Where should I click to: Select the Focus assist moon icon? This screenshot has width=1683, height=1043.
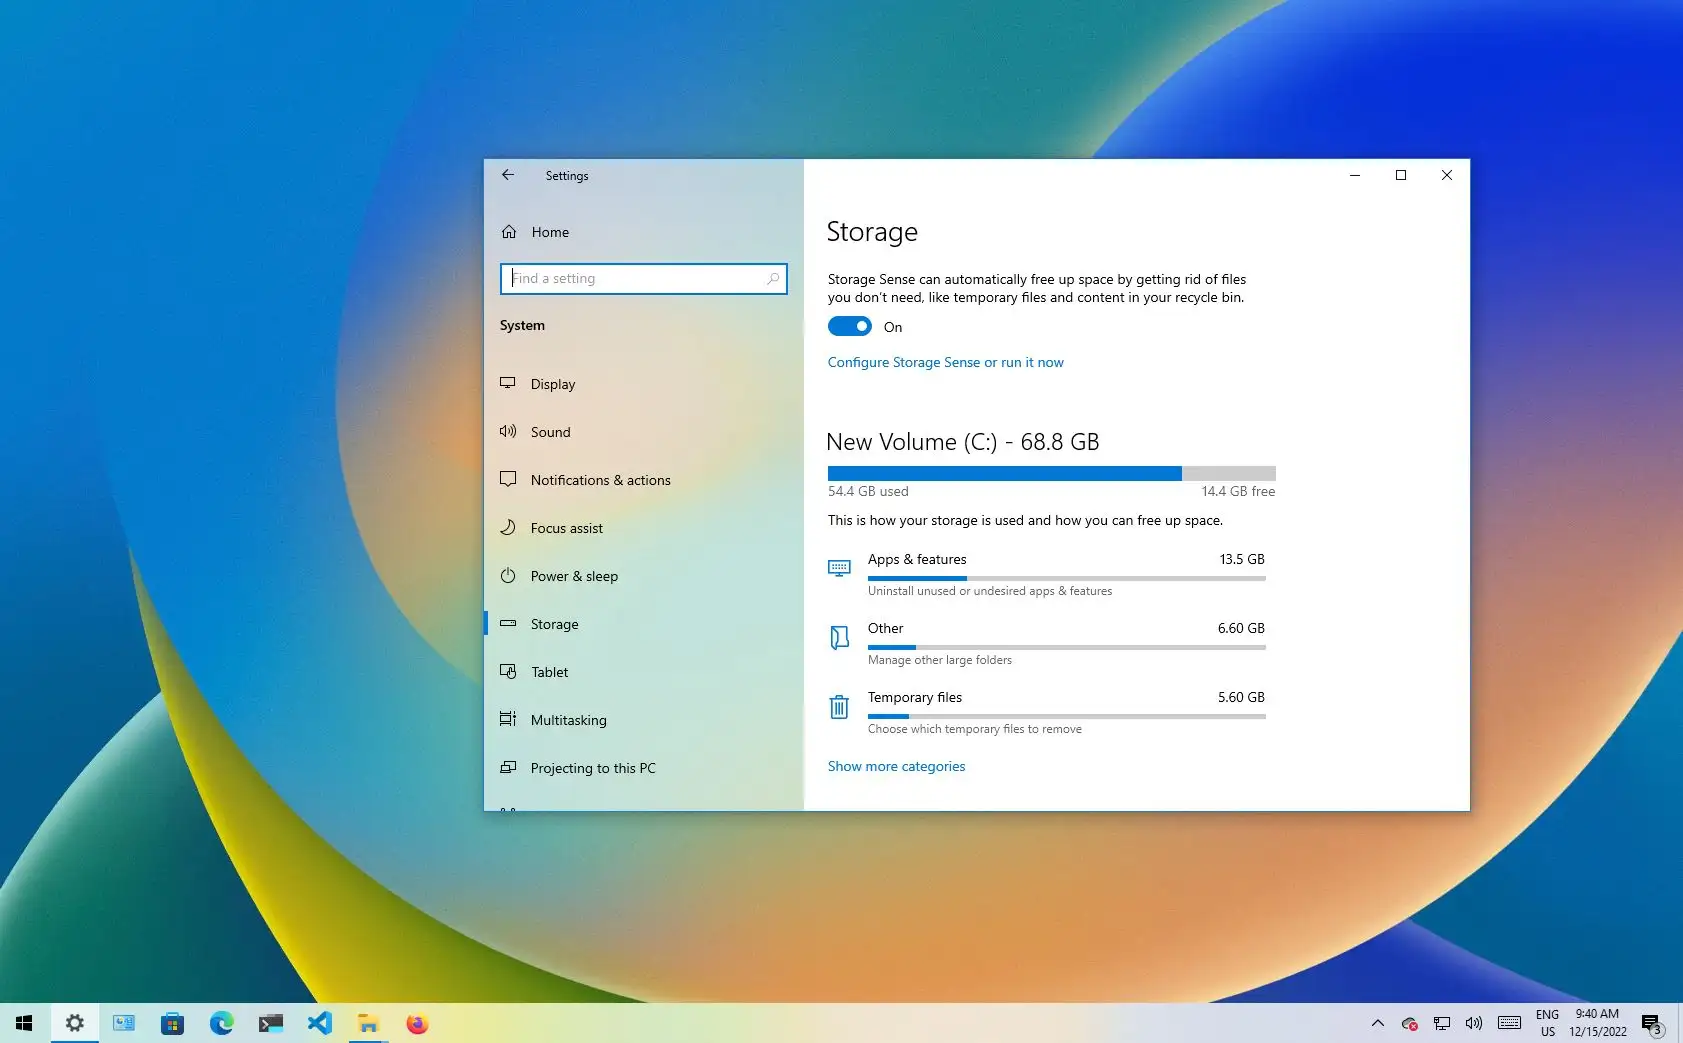pyautogui.click(x=509, y=527)
